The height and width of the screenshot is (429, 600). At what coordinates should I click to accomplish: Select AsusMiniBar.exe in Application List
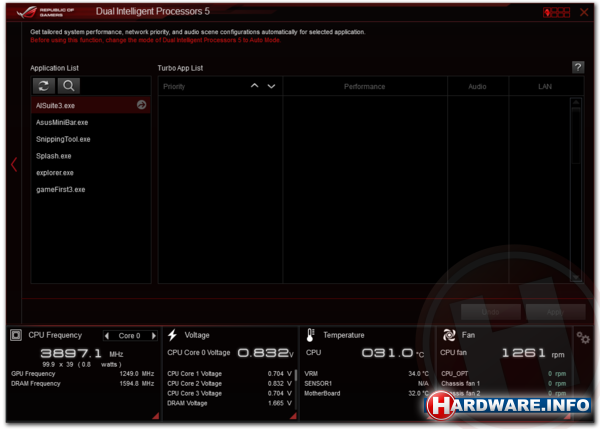(91, 122)
